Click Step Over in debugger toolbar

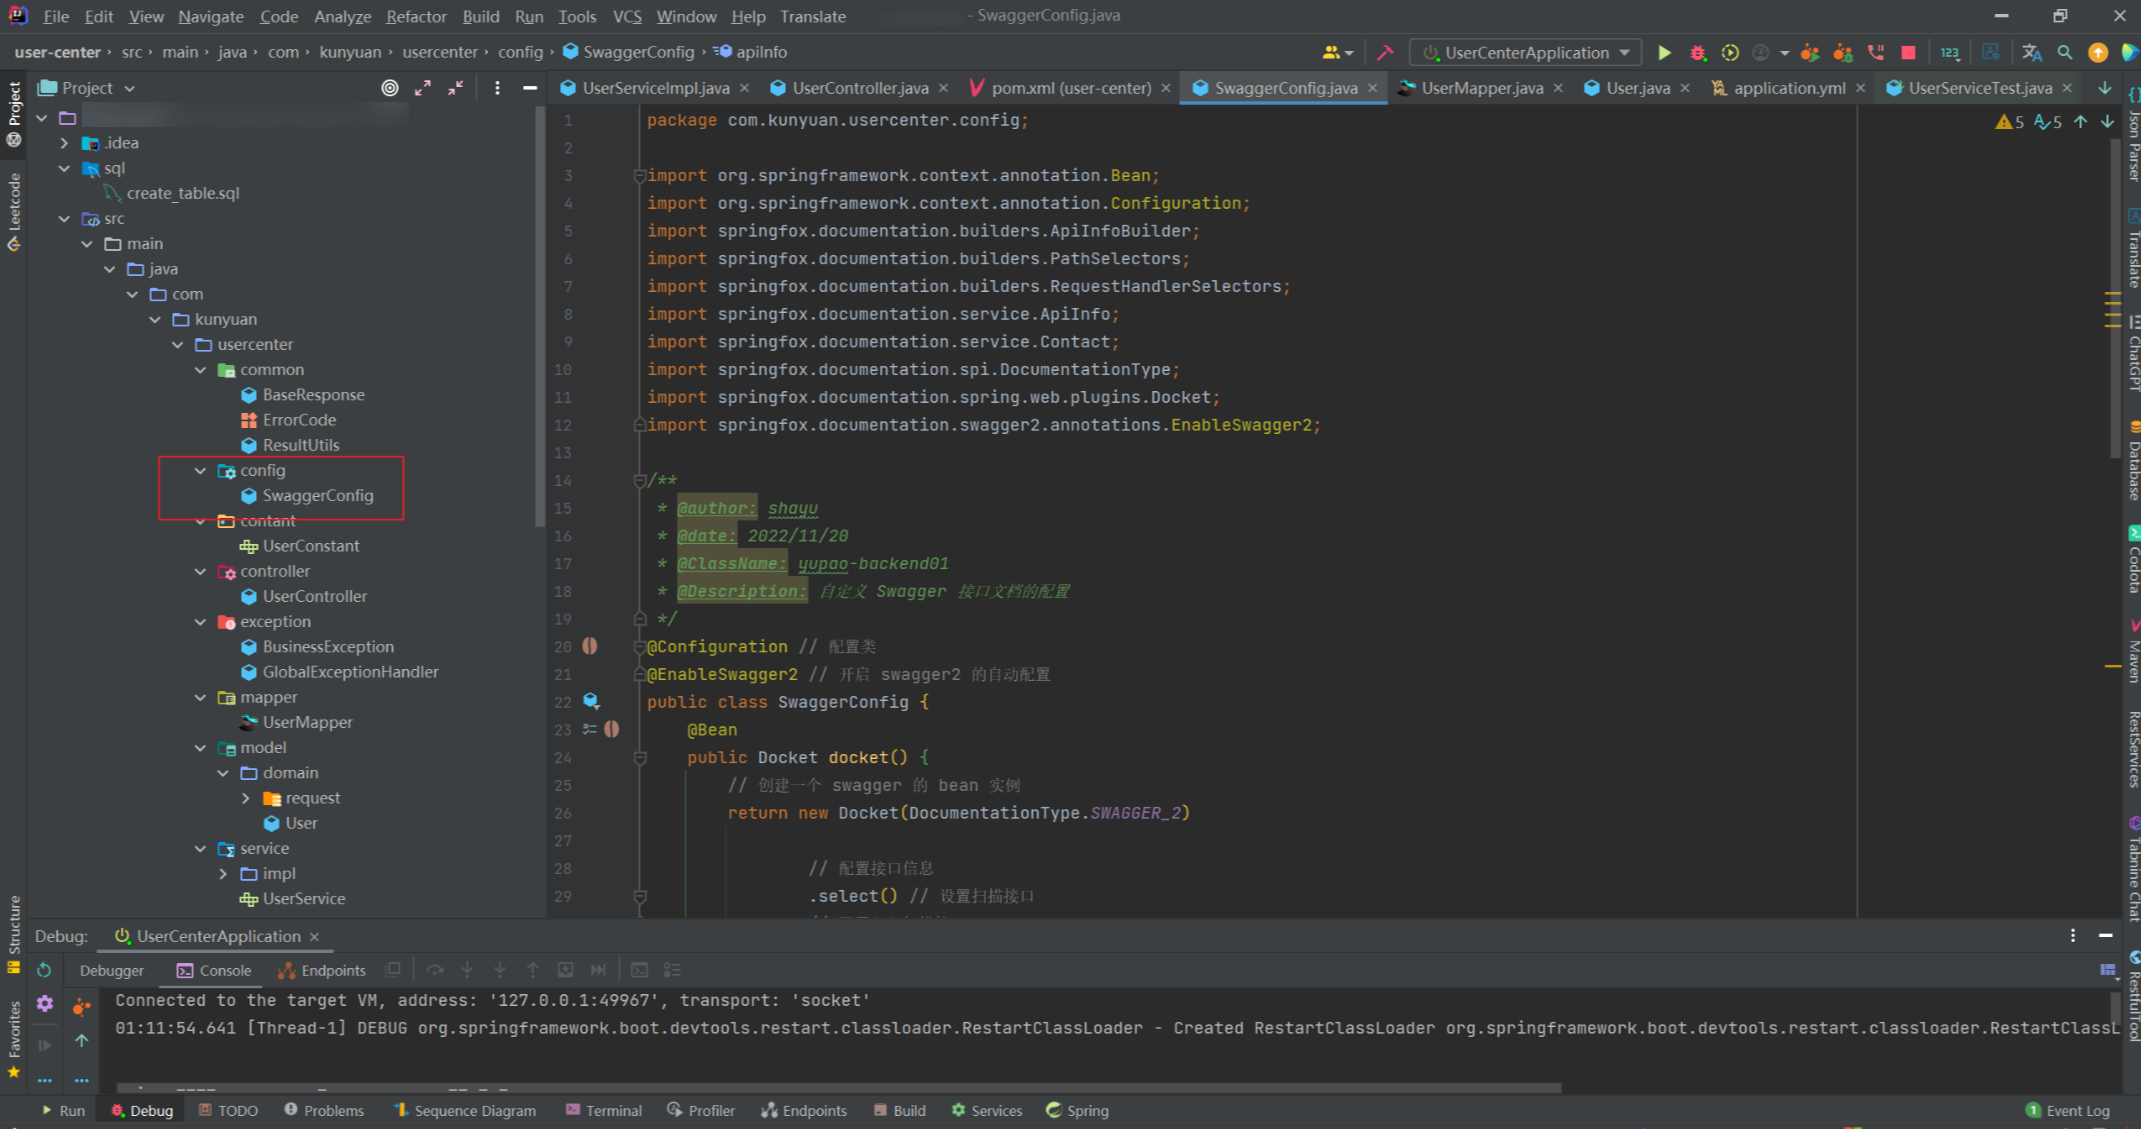coord(434,970)
